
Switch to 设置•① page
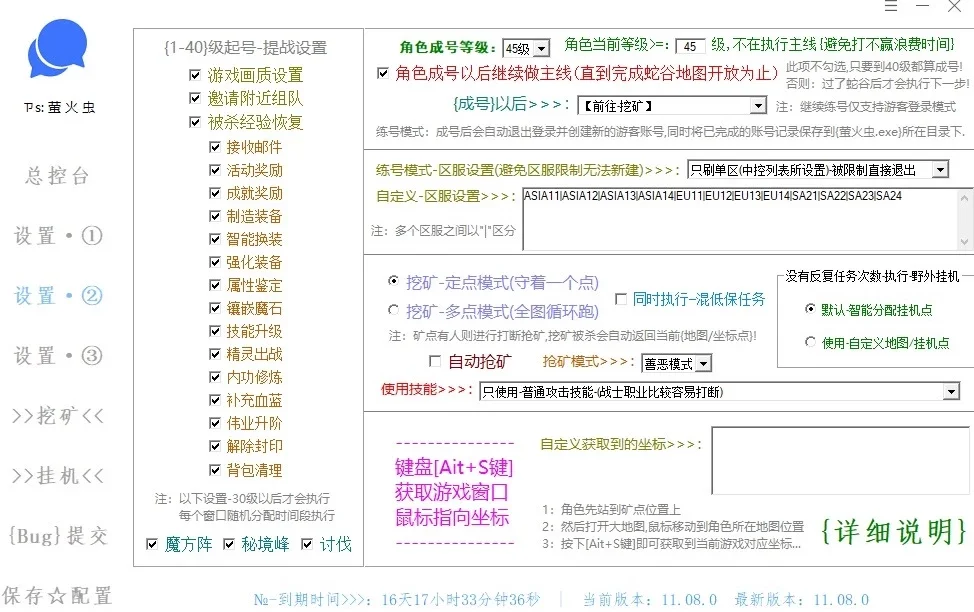pos(58,236)
